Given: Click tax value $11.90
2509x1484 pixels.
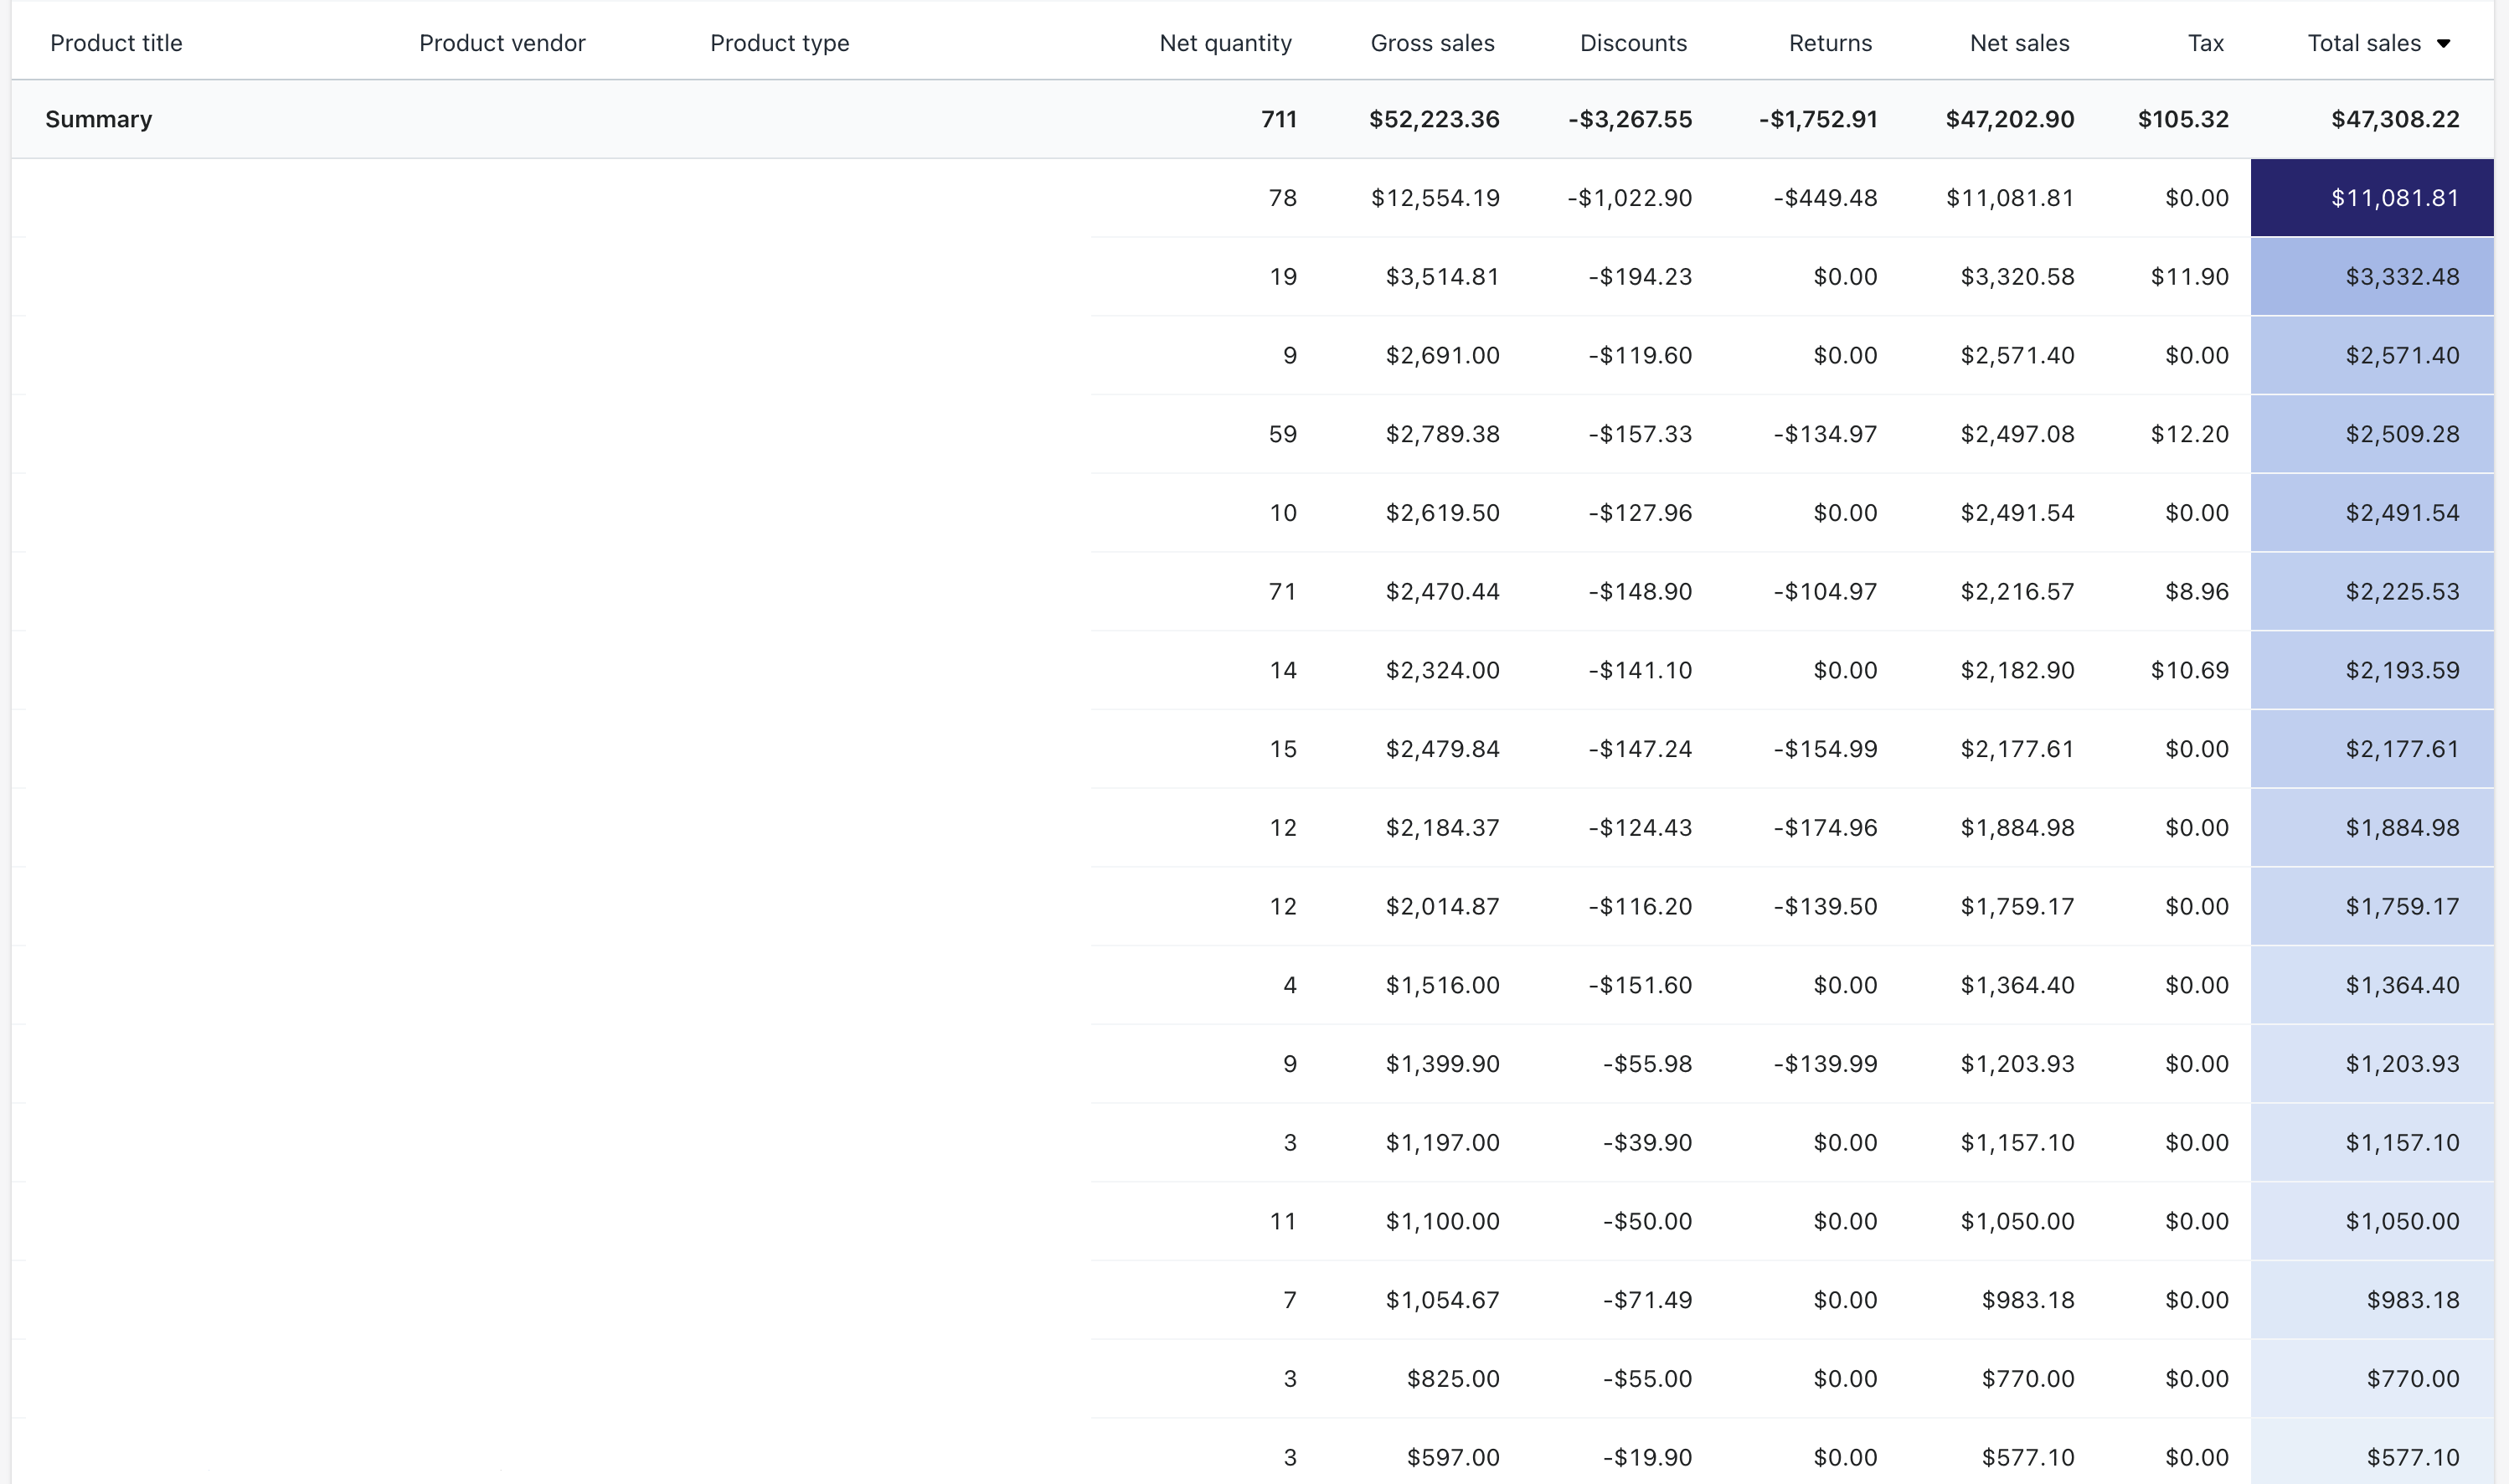Looking at the screenshot, I should [x=2189, y=276].
